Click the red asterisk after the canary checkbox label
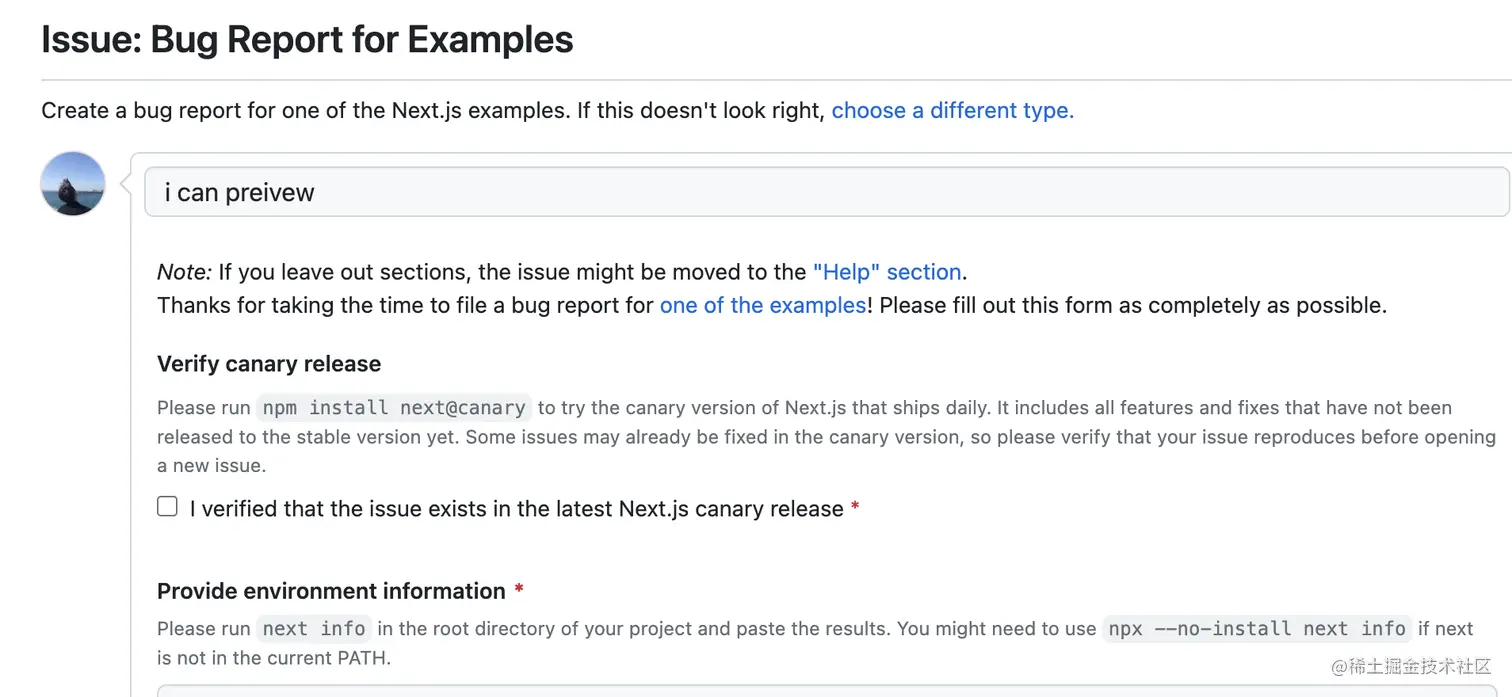 click(x=855, y=509)
